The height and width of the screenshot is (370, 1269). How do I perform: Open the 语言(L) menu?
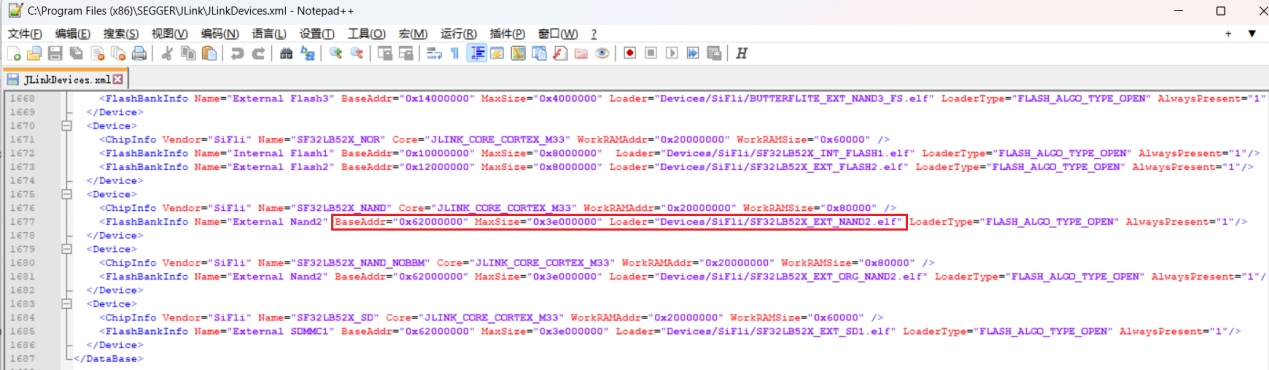(x=269, y=34)
